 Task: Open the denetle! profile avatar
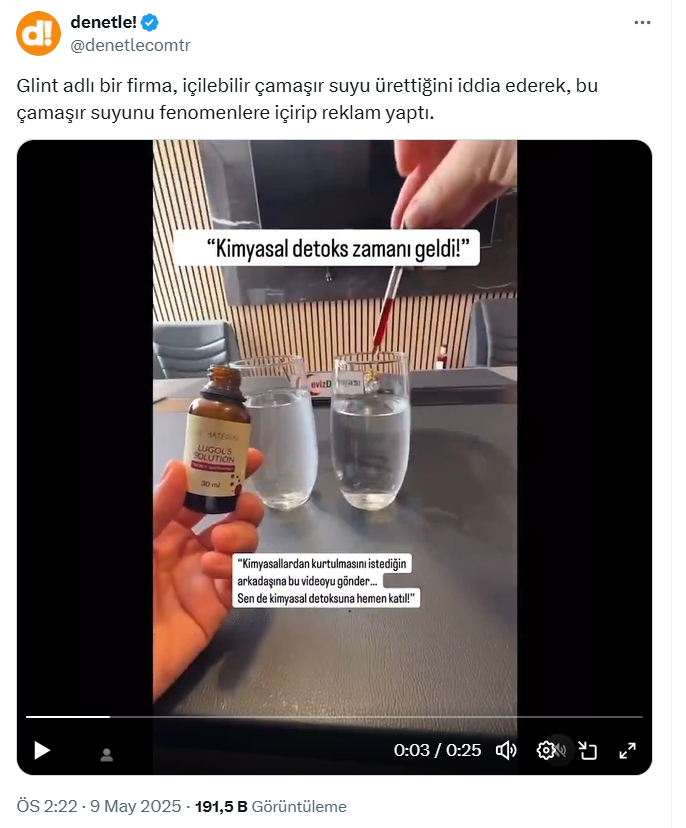click(38, 33)
